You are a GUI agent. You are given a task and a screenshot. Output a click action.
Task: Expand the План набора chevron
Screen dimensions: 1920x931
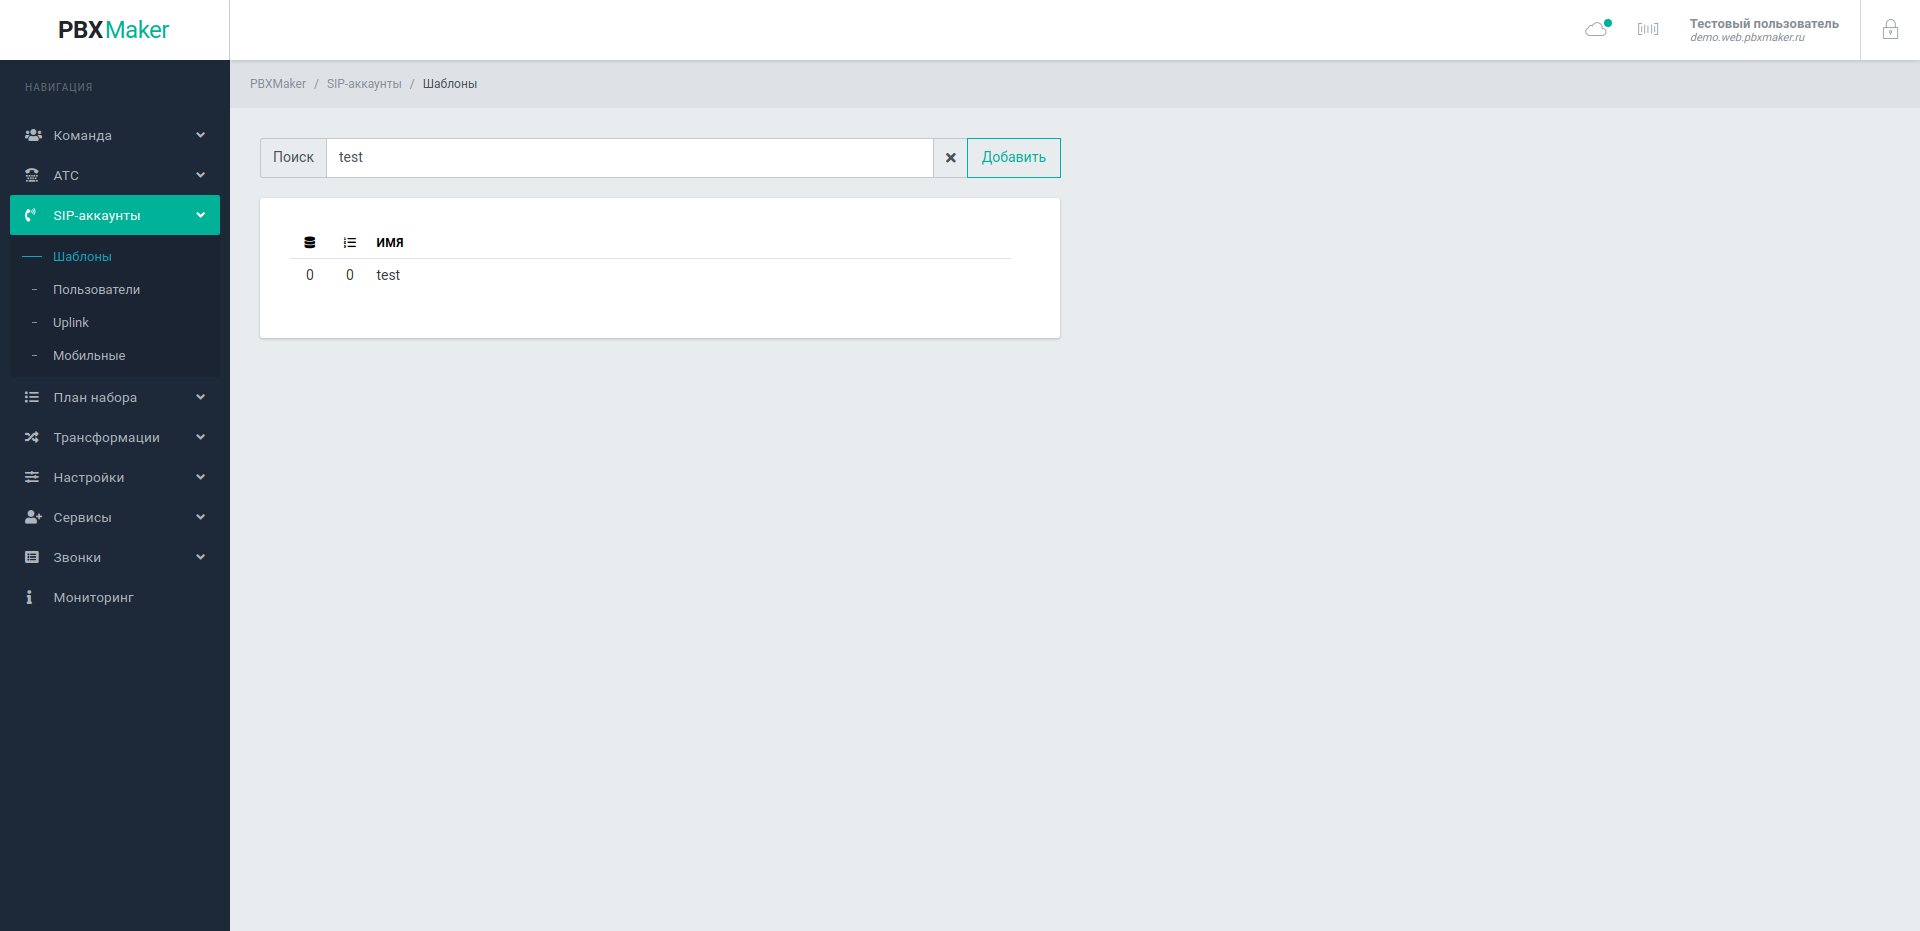[200, 397]
